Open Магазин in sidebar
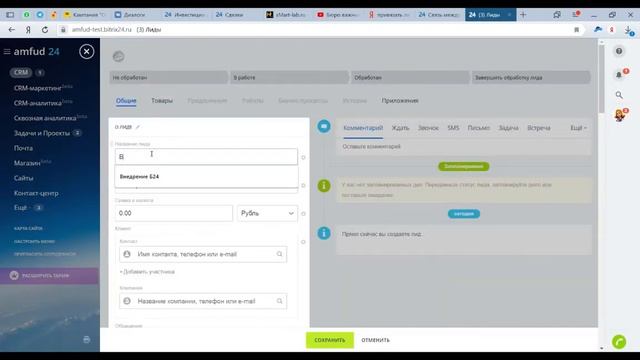The width and height of the screenshot is (640, 360). 27,163
